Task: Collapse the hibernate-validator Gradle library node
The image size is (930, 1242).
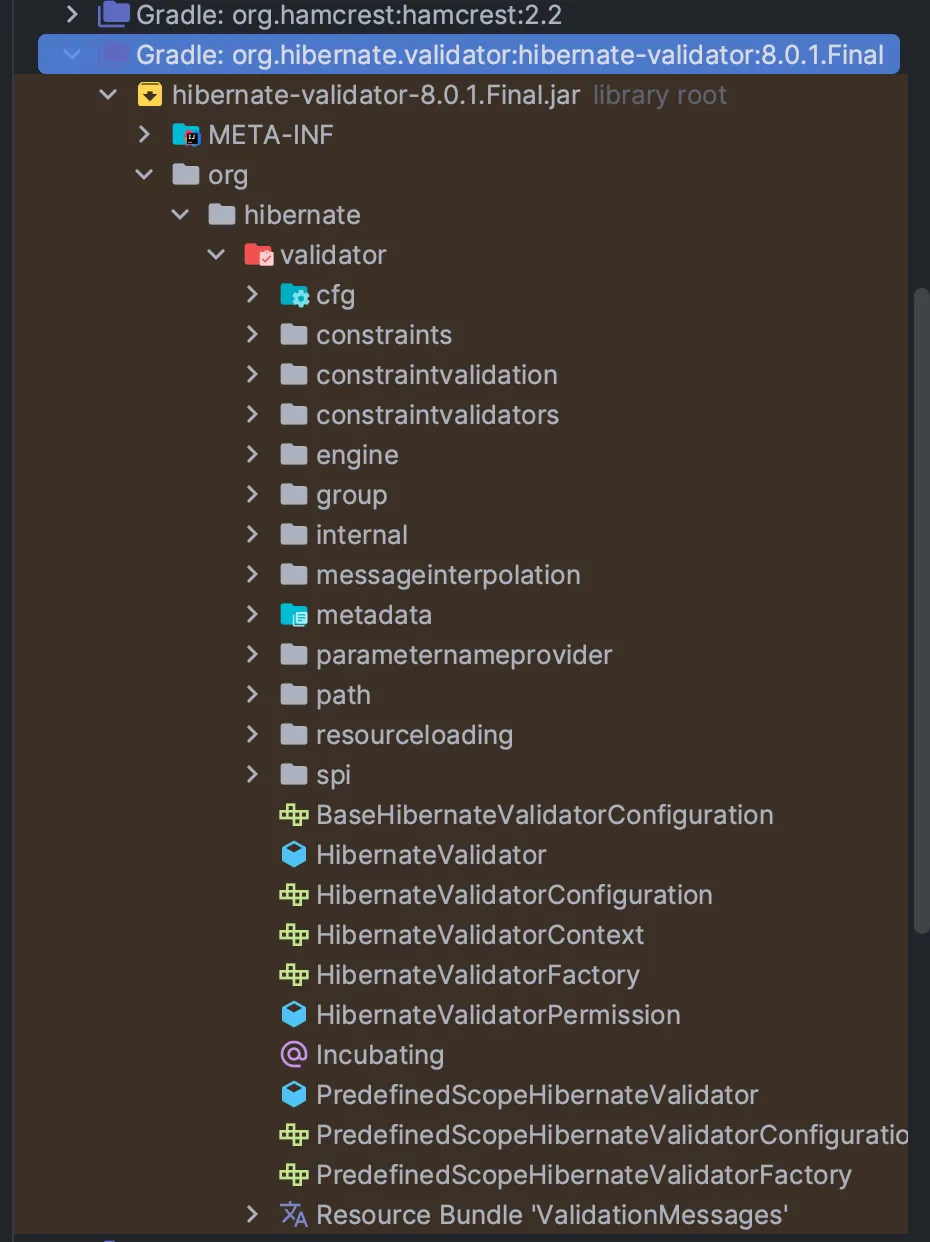Action: click(x=71, y=54)
